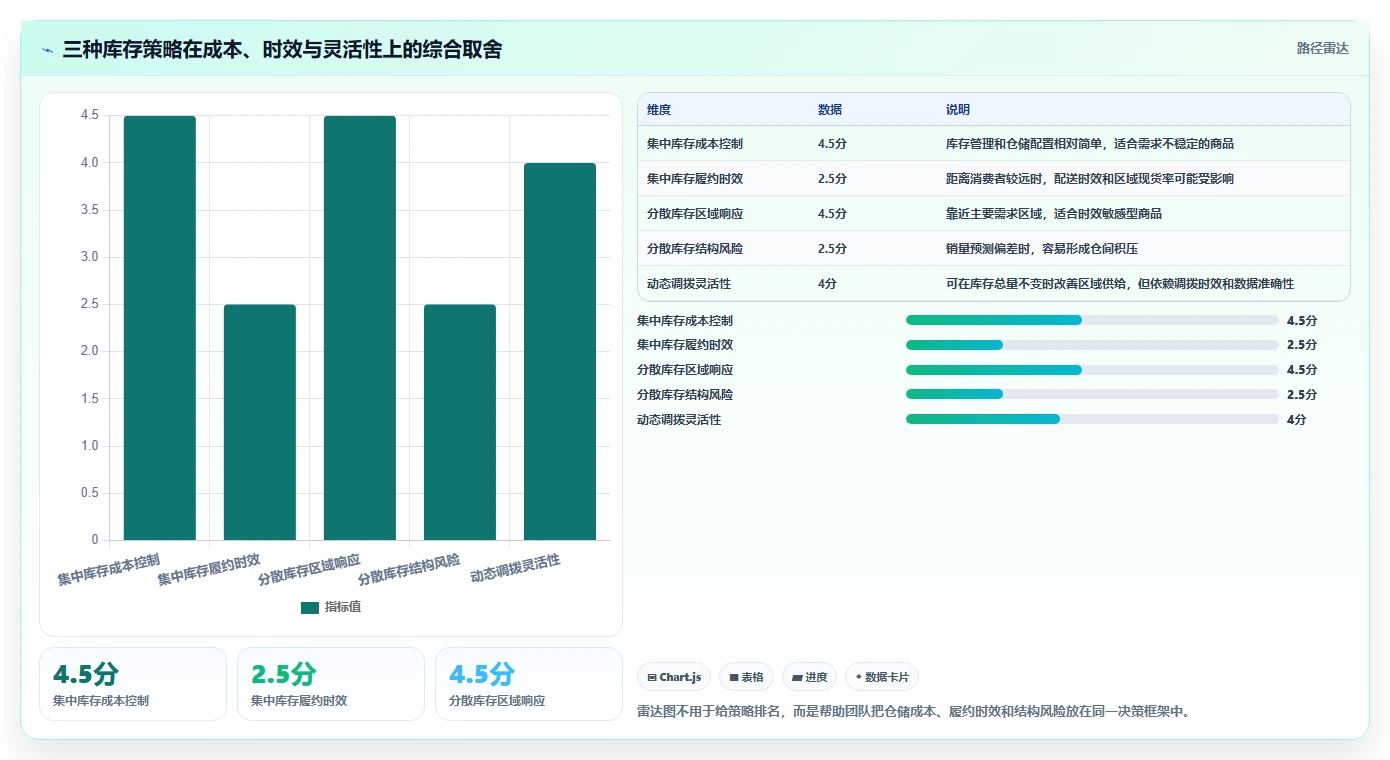Viewport: 1390px width, 760px height.
Task: Click the lightning icon beside the title
Action: [48, 50]
